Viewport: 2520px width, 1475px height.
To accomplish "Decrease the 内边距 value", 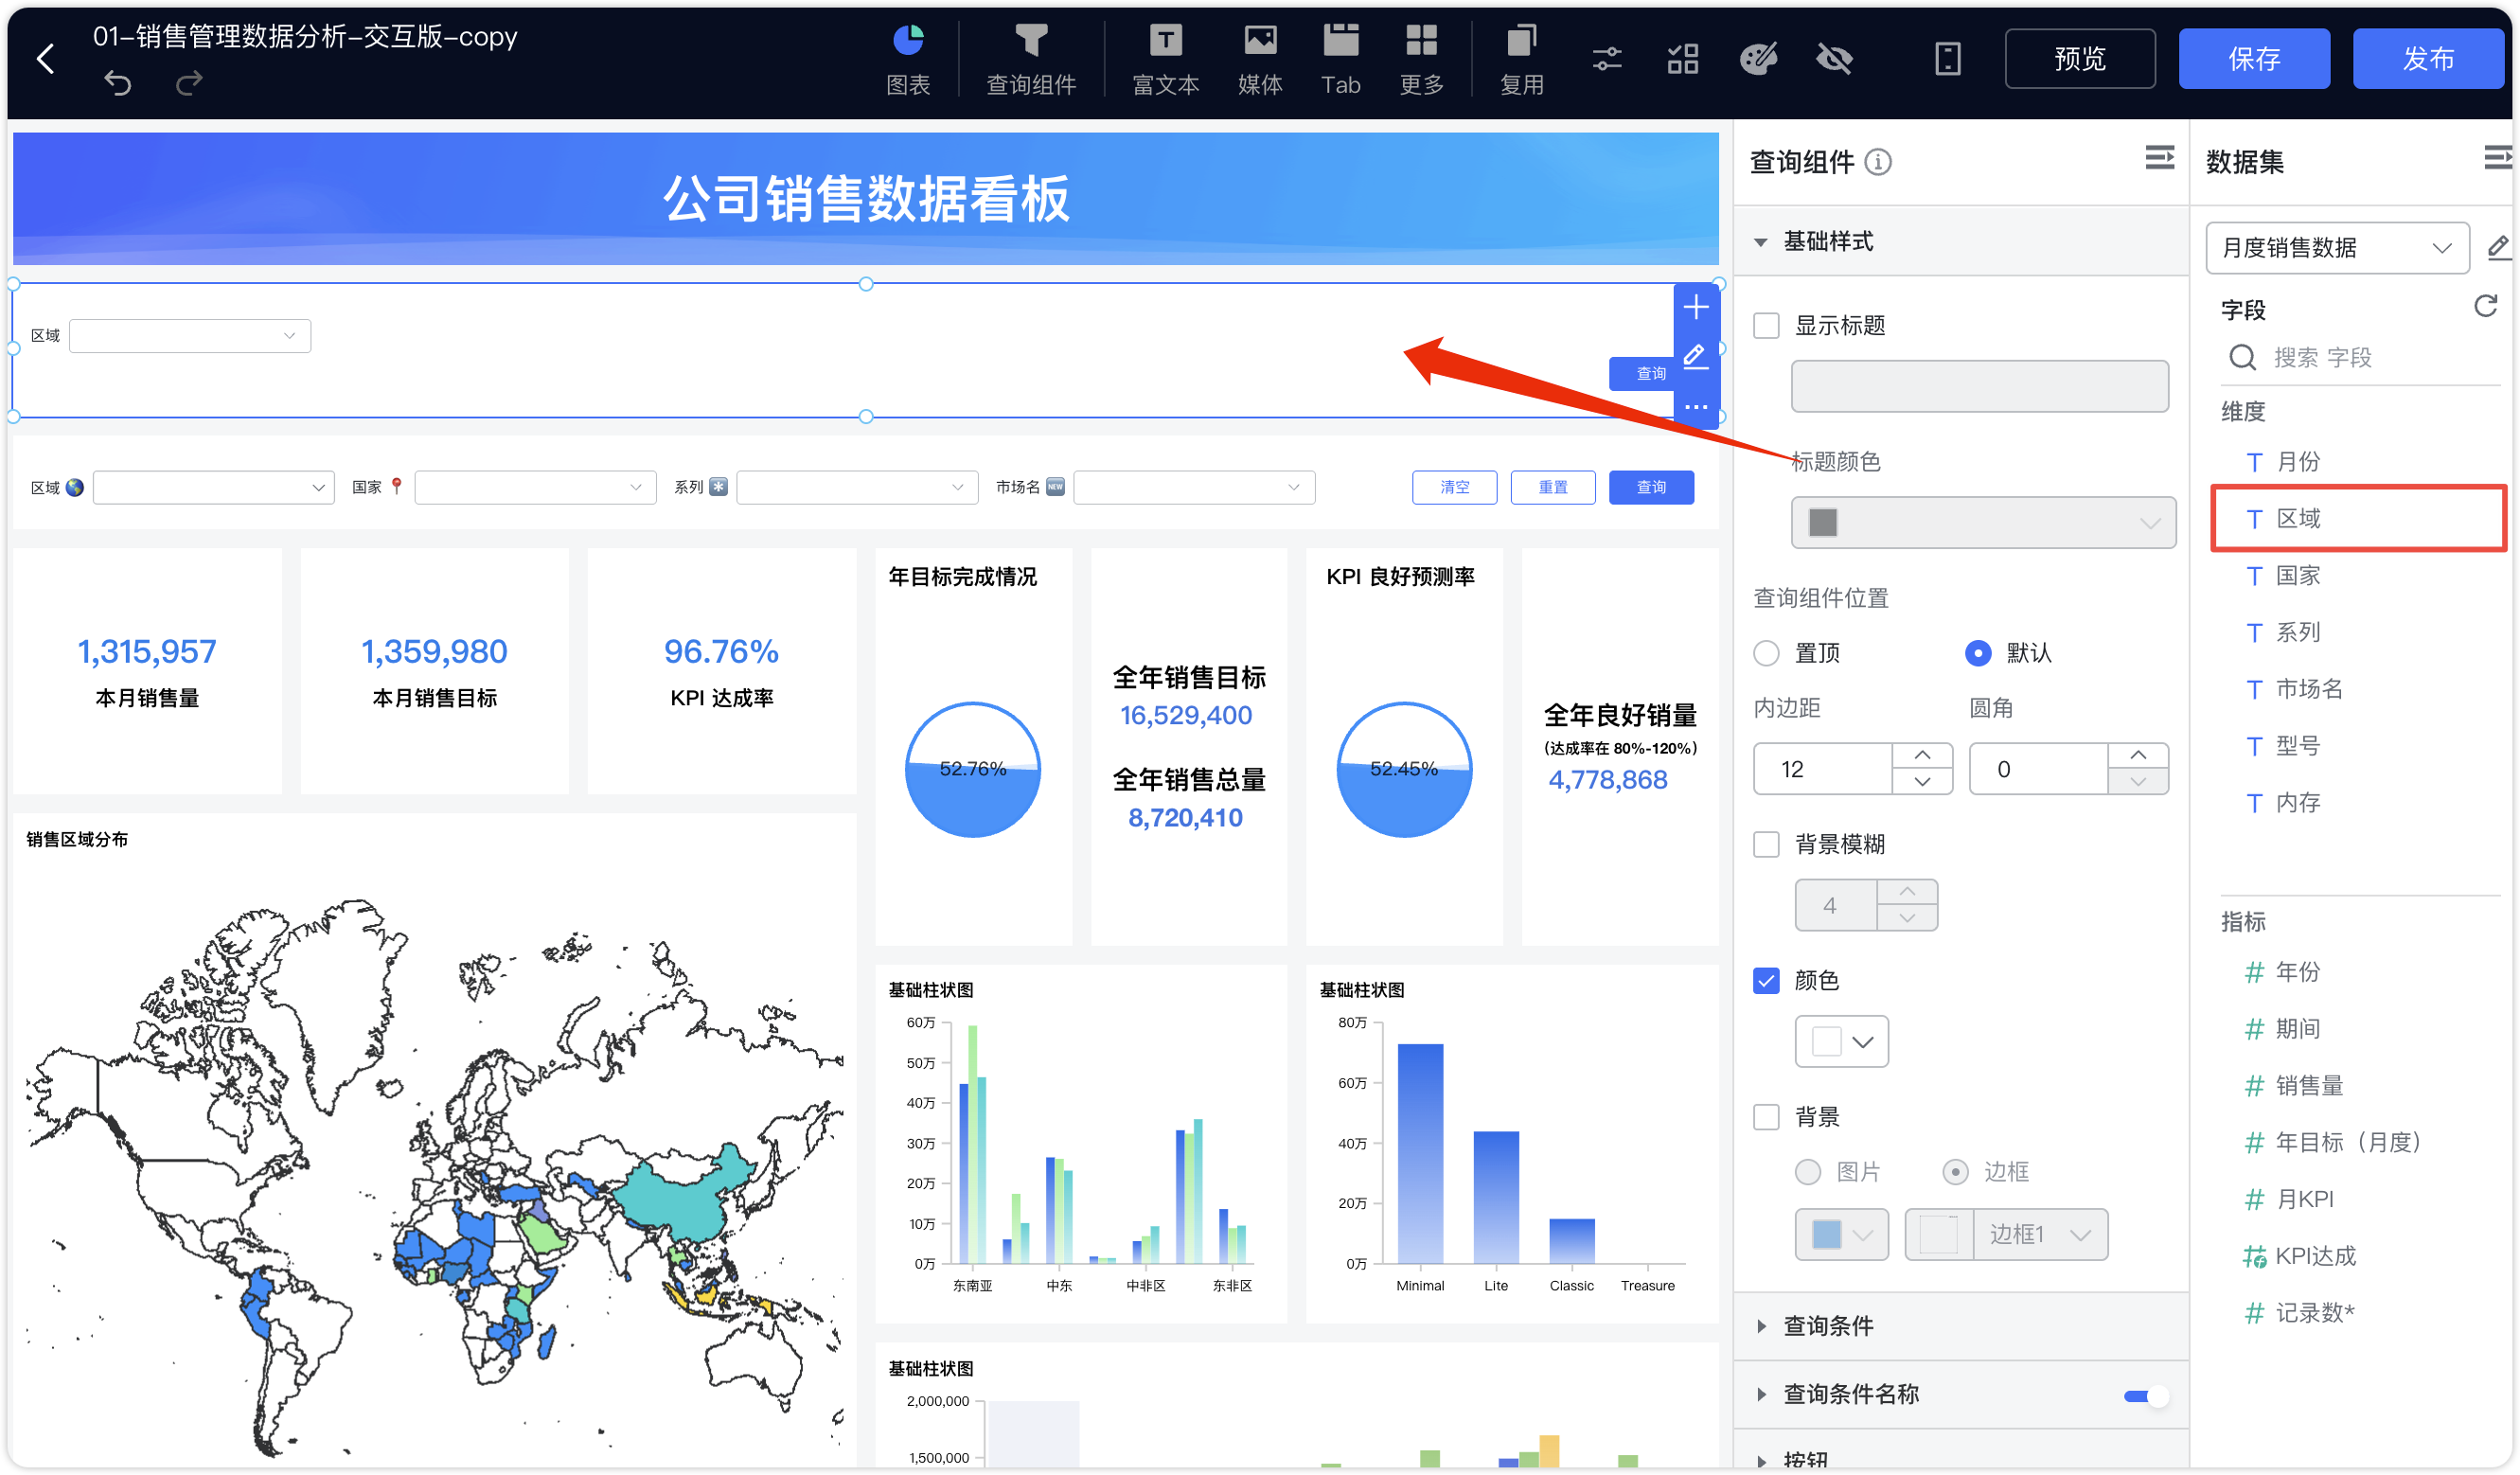I will click(x=1922, y=782).
